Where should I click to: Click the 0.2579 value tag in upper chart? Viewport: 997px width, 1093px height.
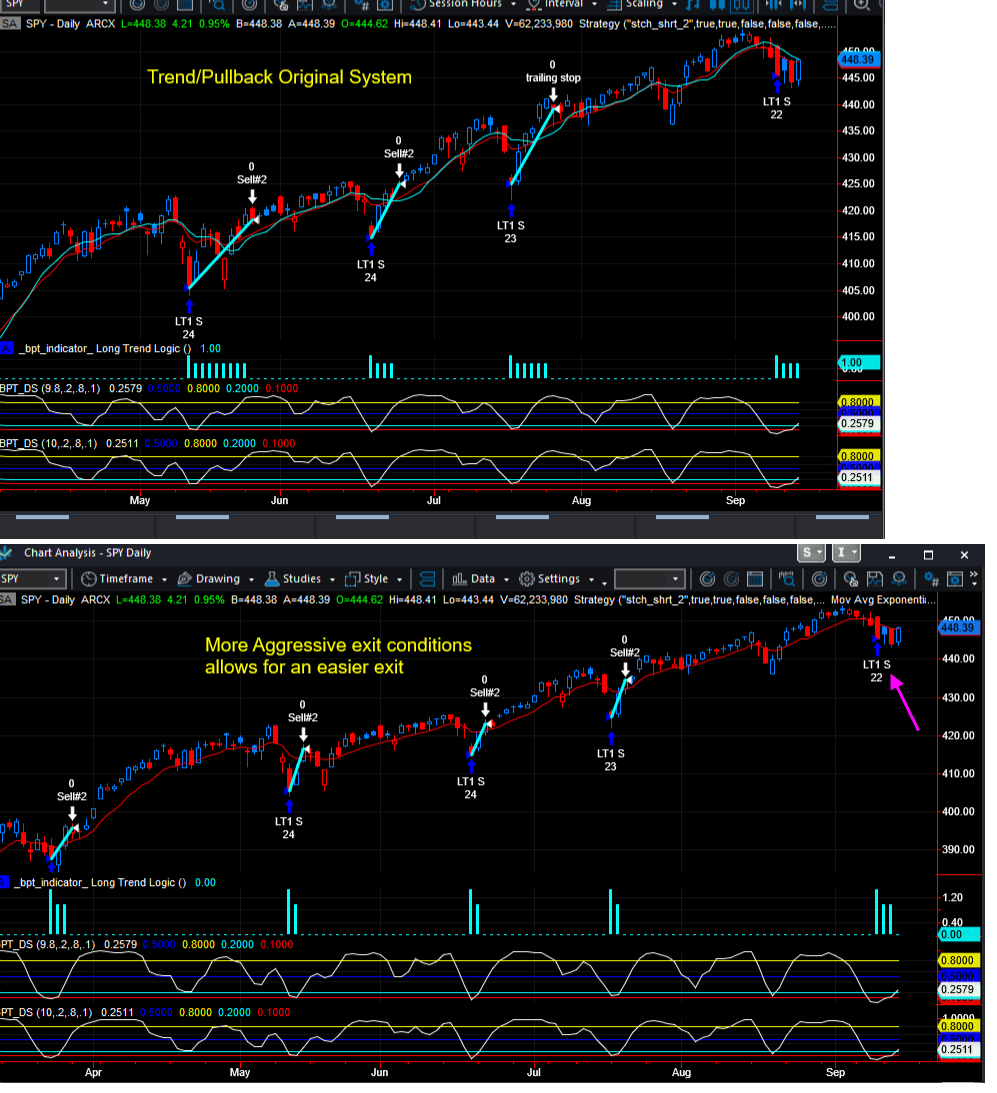(858, 423)
